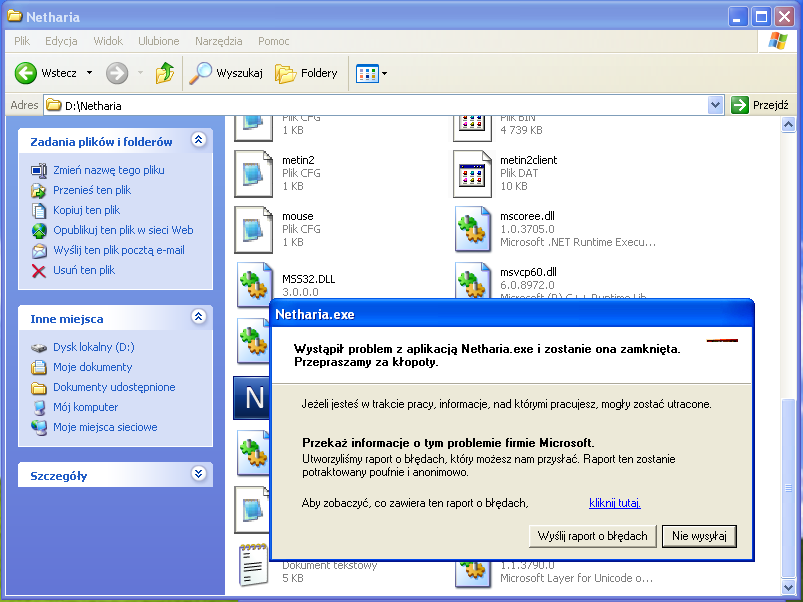Viewport: 803px width, 602px height.
Task: Click the vertical scrollbar thumb
Action: (x=788, y=488)
